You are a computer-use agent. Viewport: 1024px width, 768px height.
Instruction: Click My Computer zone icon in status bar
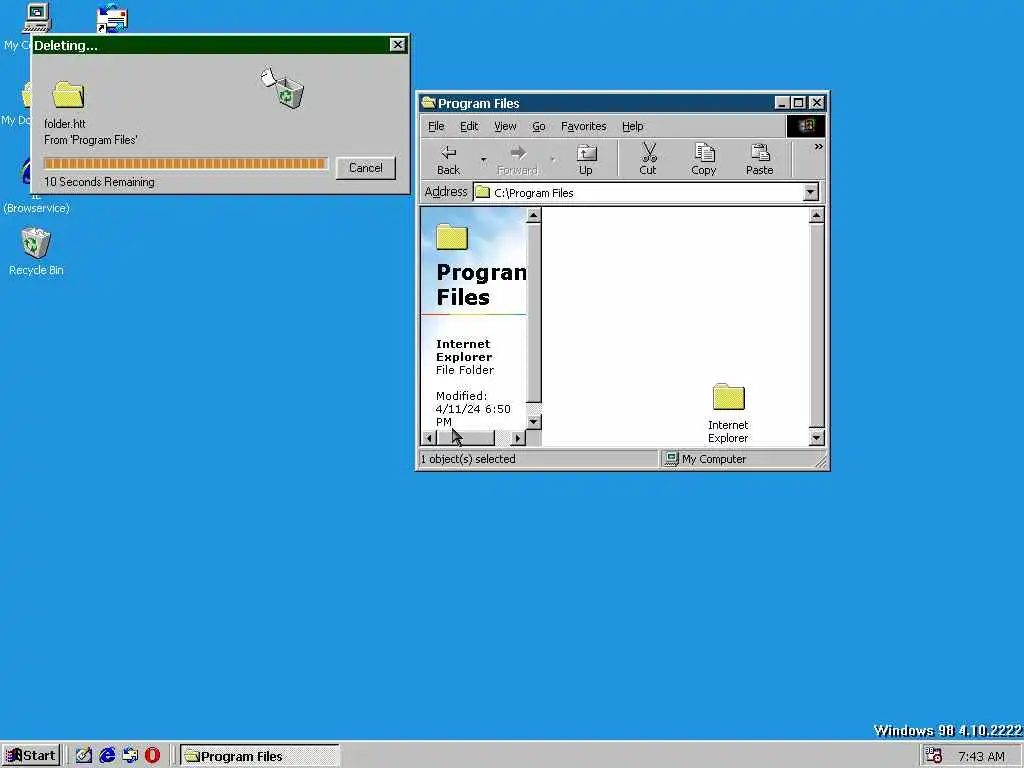(x=671, y=458)
